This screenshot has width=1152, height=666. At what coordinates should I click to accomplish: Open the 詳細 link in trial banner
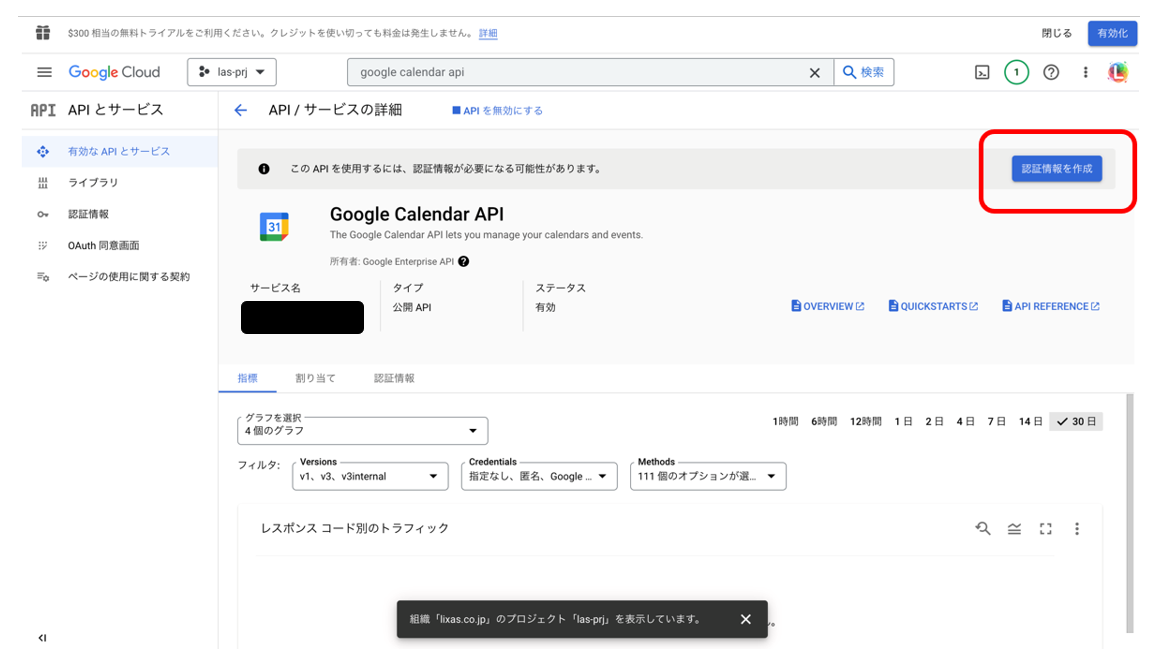(x=488, y=33)
